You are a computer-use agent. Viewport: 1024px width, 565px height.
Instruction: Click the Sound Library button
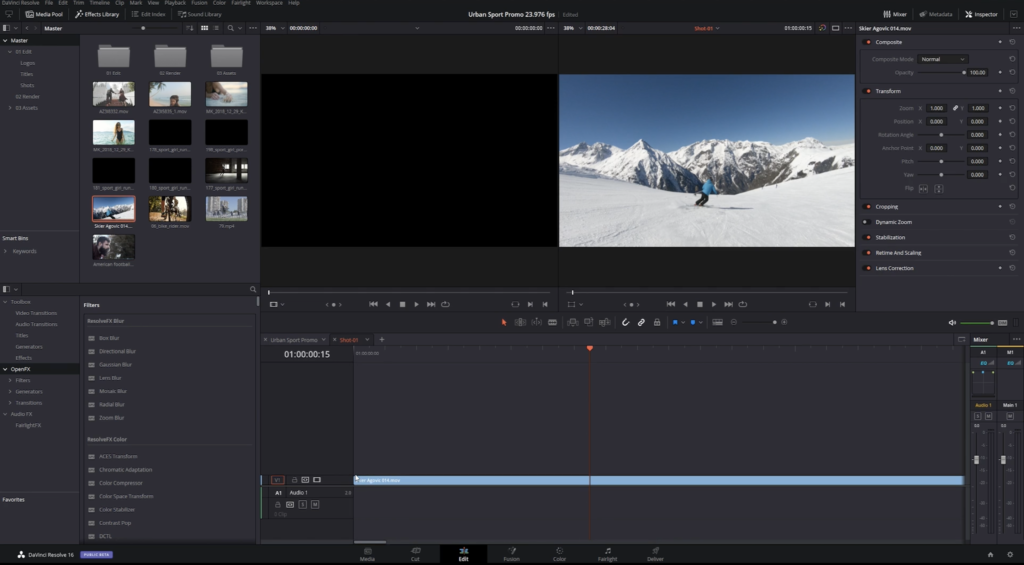coord(199,14)
